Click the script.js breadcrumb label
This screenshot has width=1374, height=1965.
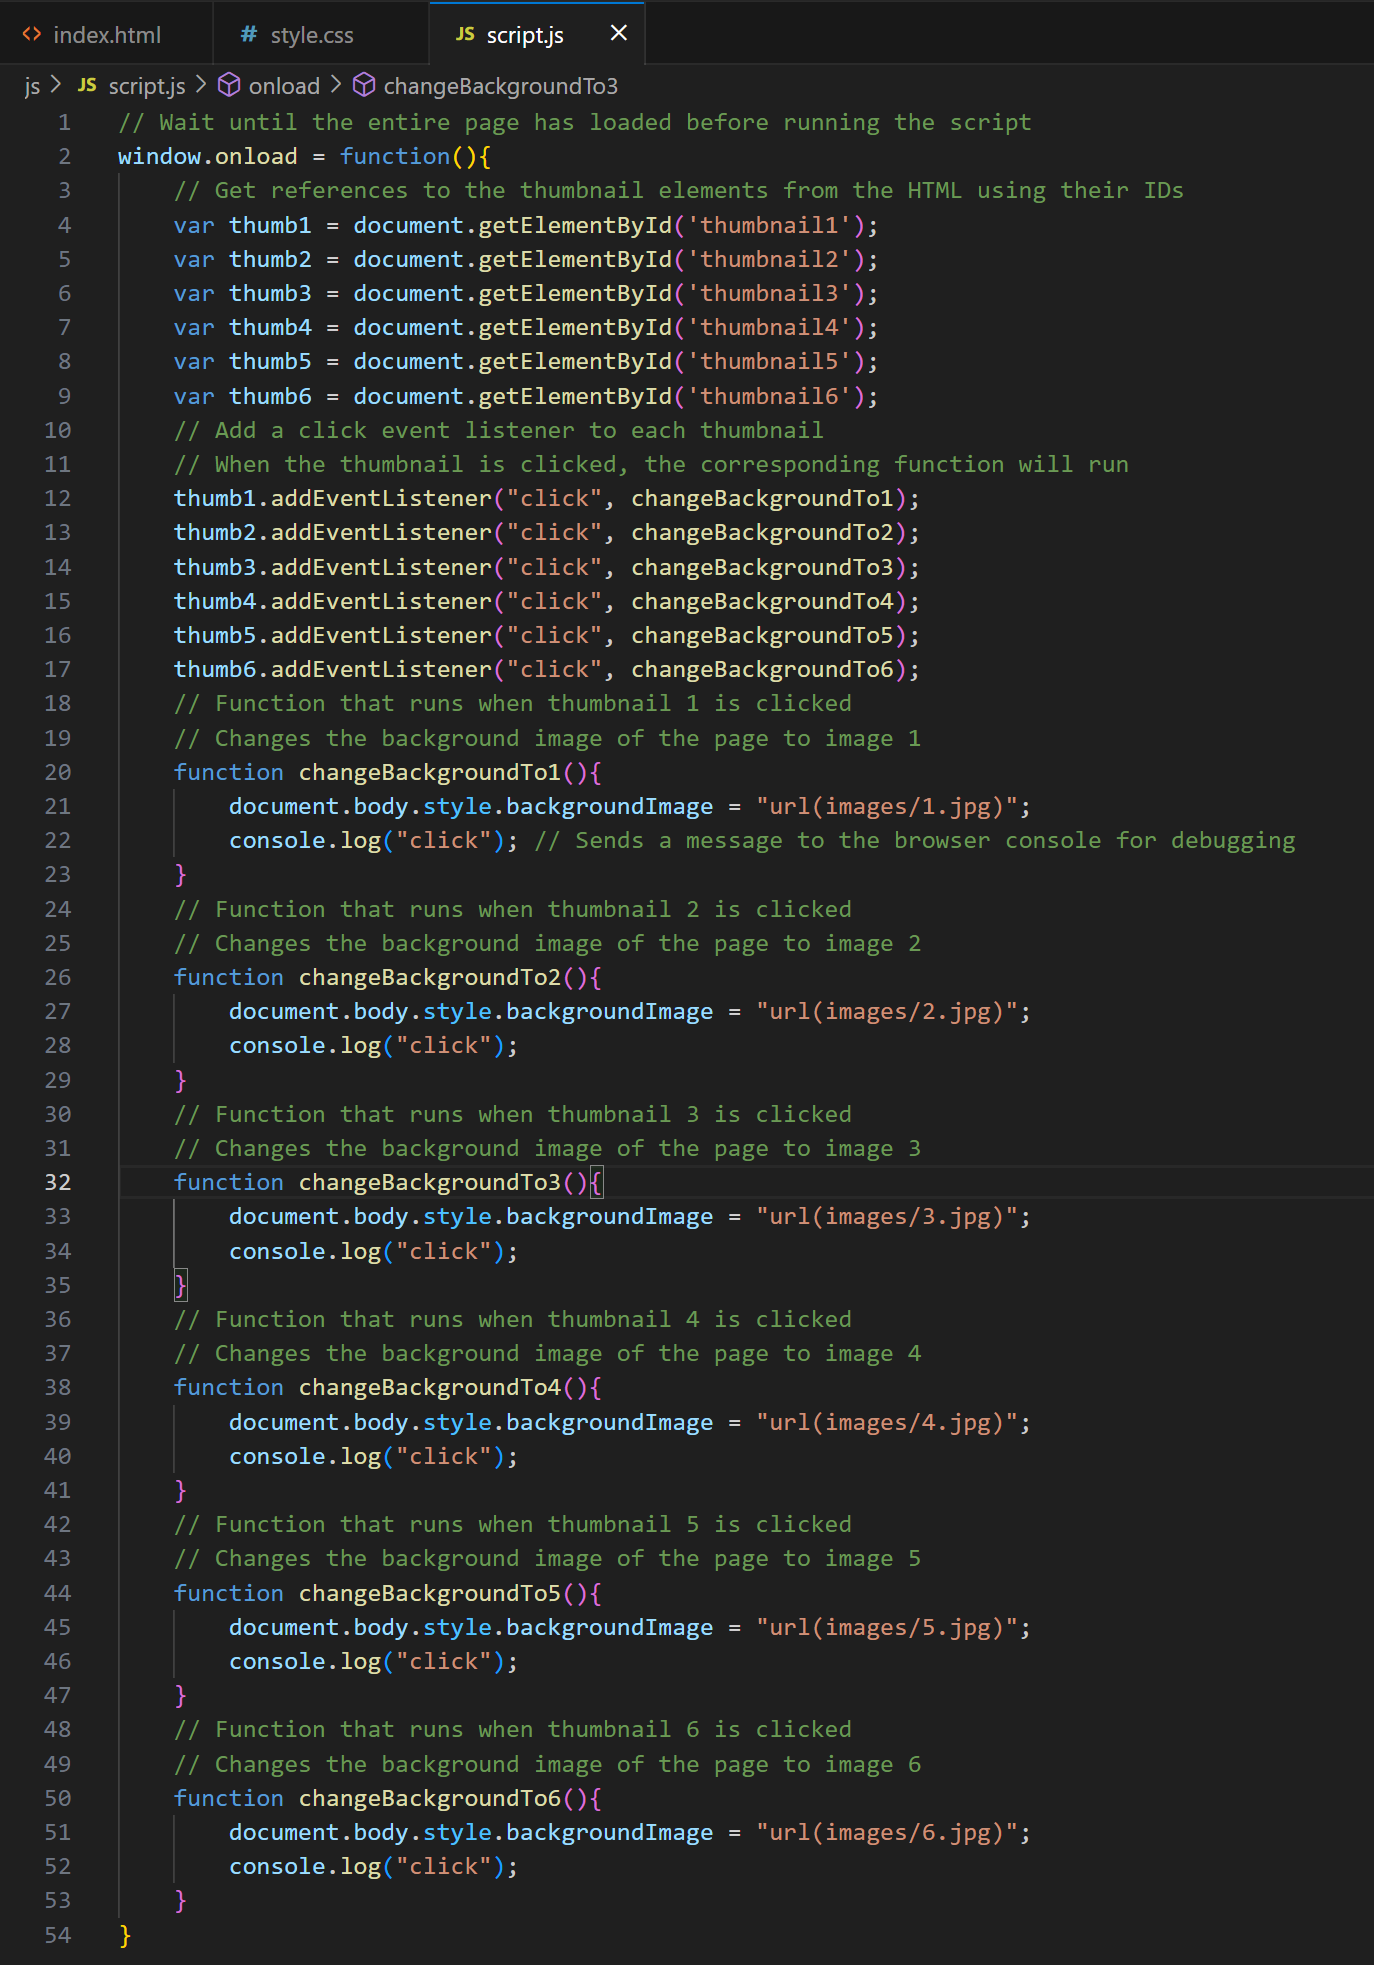click(x=146, y=86)
